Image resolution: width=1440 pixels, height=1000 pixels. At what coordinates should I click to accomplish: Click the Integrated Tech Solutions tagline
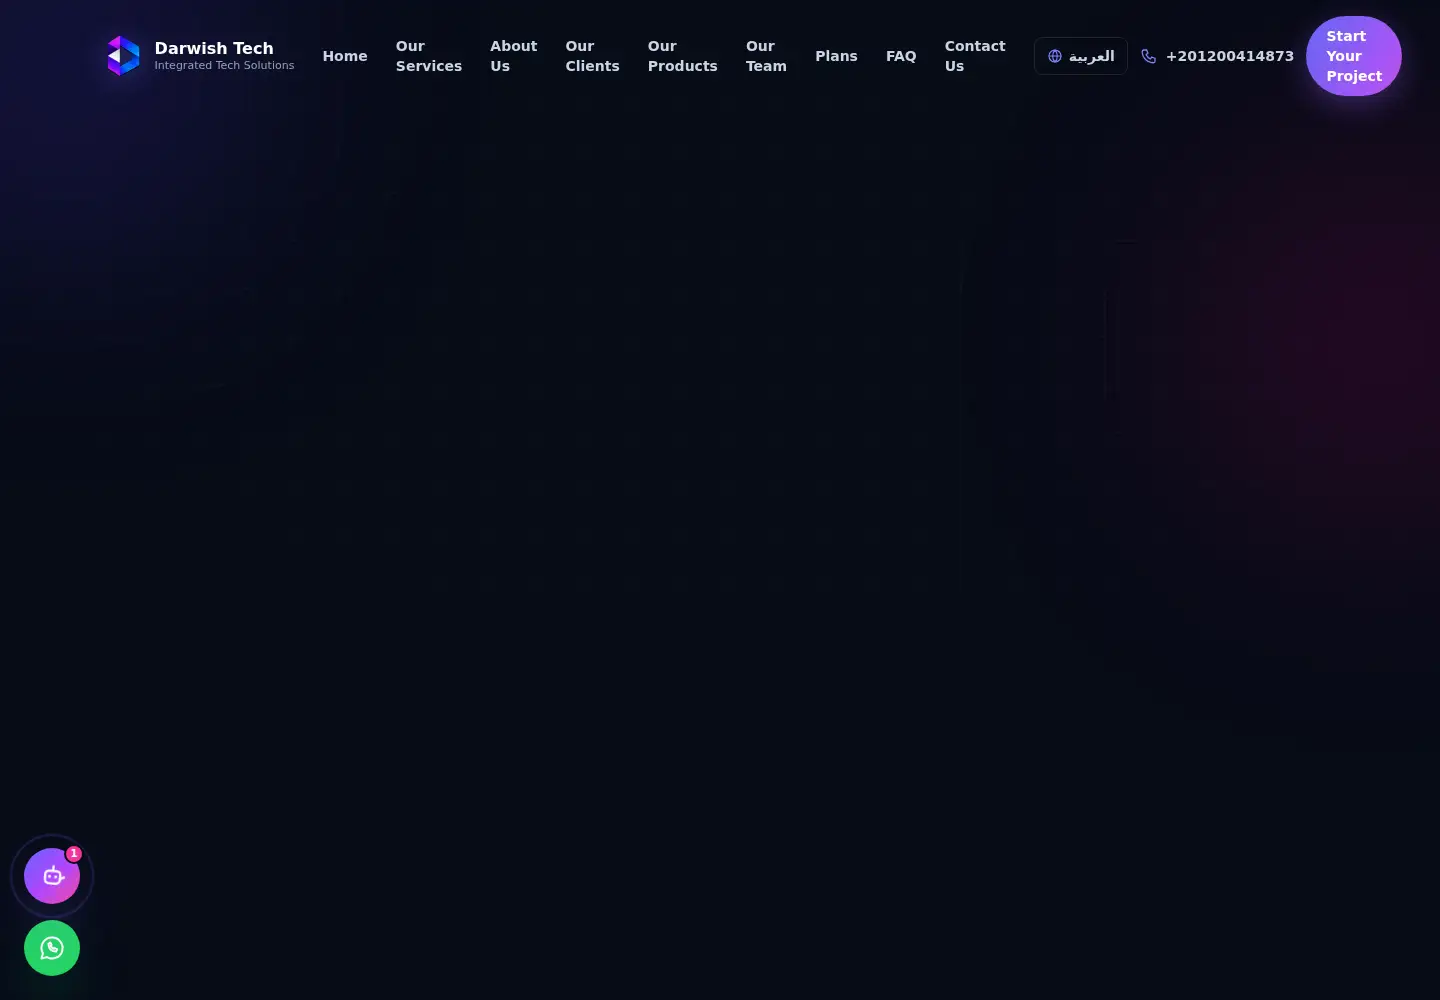click(224, 65)
